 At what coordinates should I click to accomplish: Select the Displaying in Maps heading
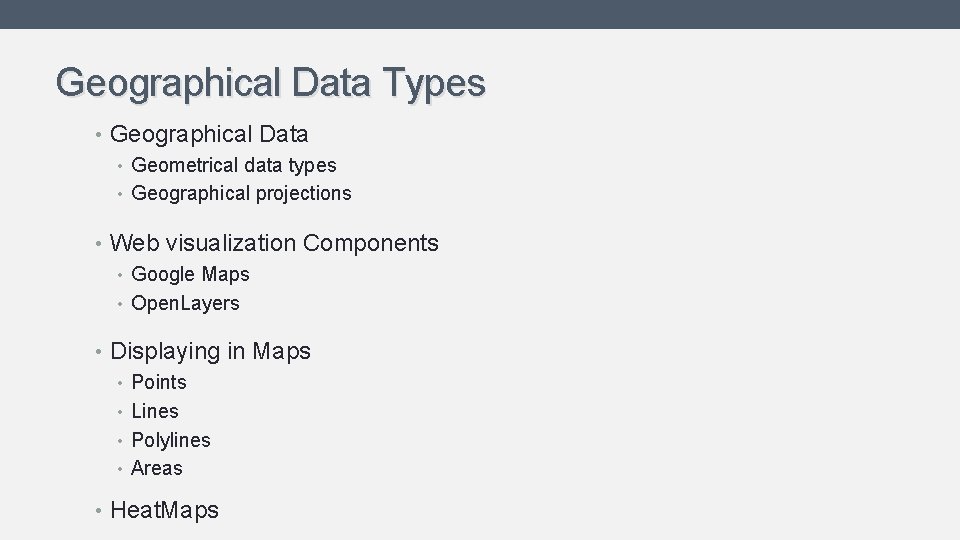tap(210, 351)
